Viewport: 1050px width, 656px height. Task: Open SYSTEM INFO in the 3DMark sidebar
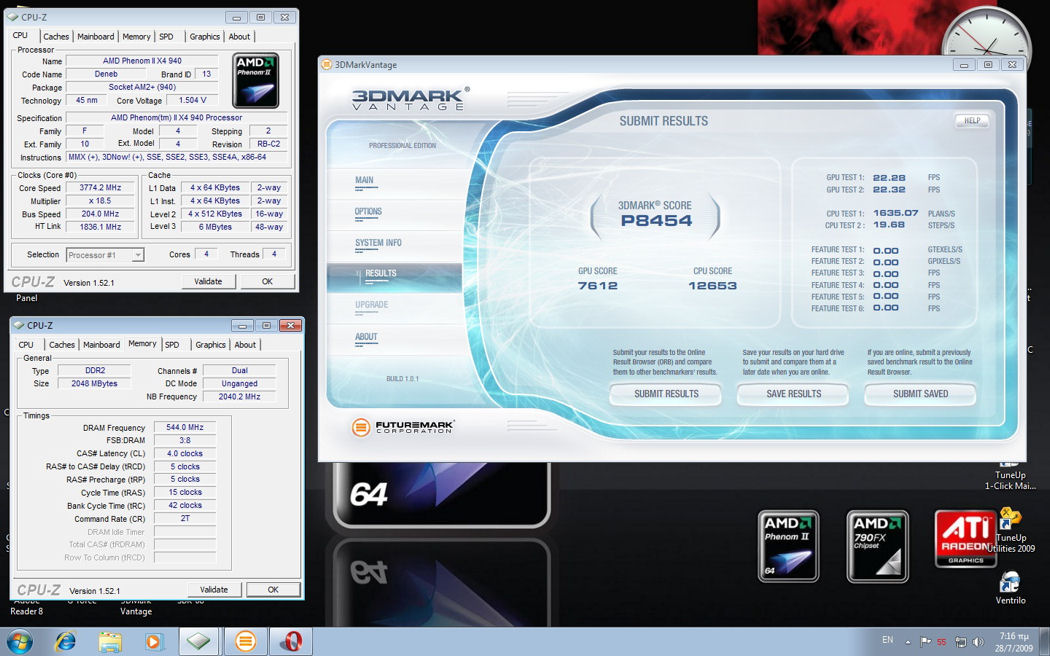pyautogui.click(x=378, y=243)
